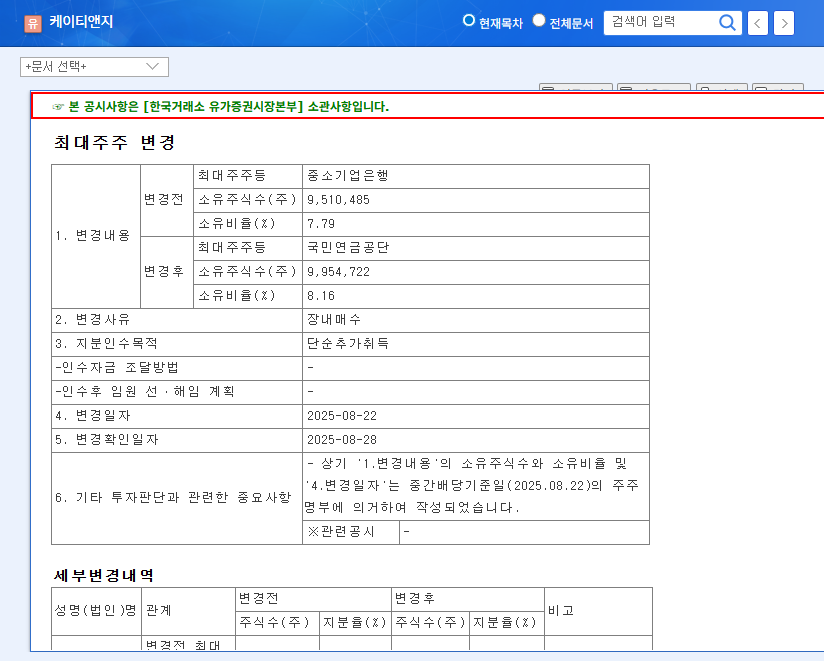Click the 최대주주 변경 heading
This screenshot has height=661, width=824.
[115, 142]
